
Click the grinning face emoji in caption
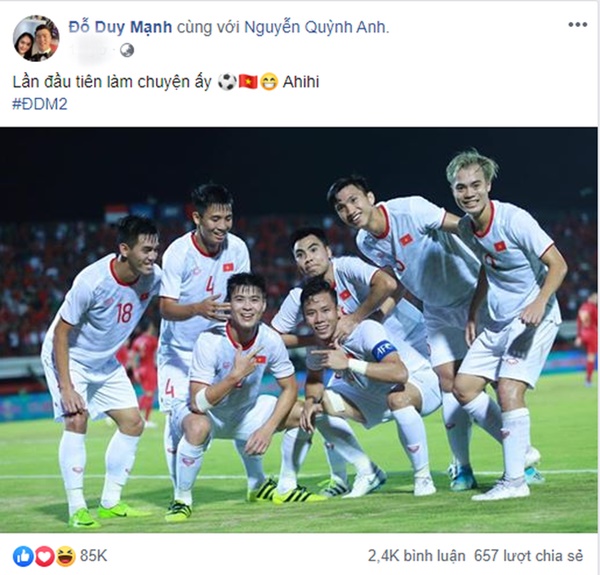point(268,82)
